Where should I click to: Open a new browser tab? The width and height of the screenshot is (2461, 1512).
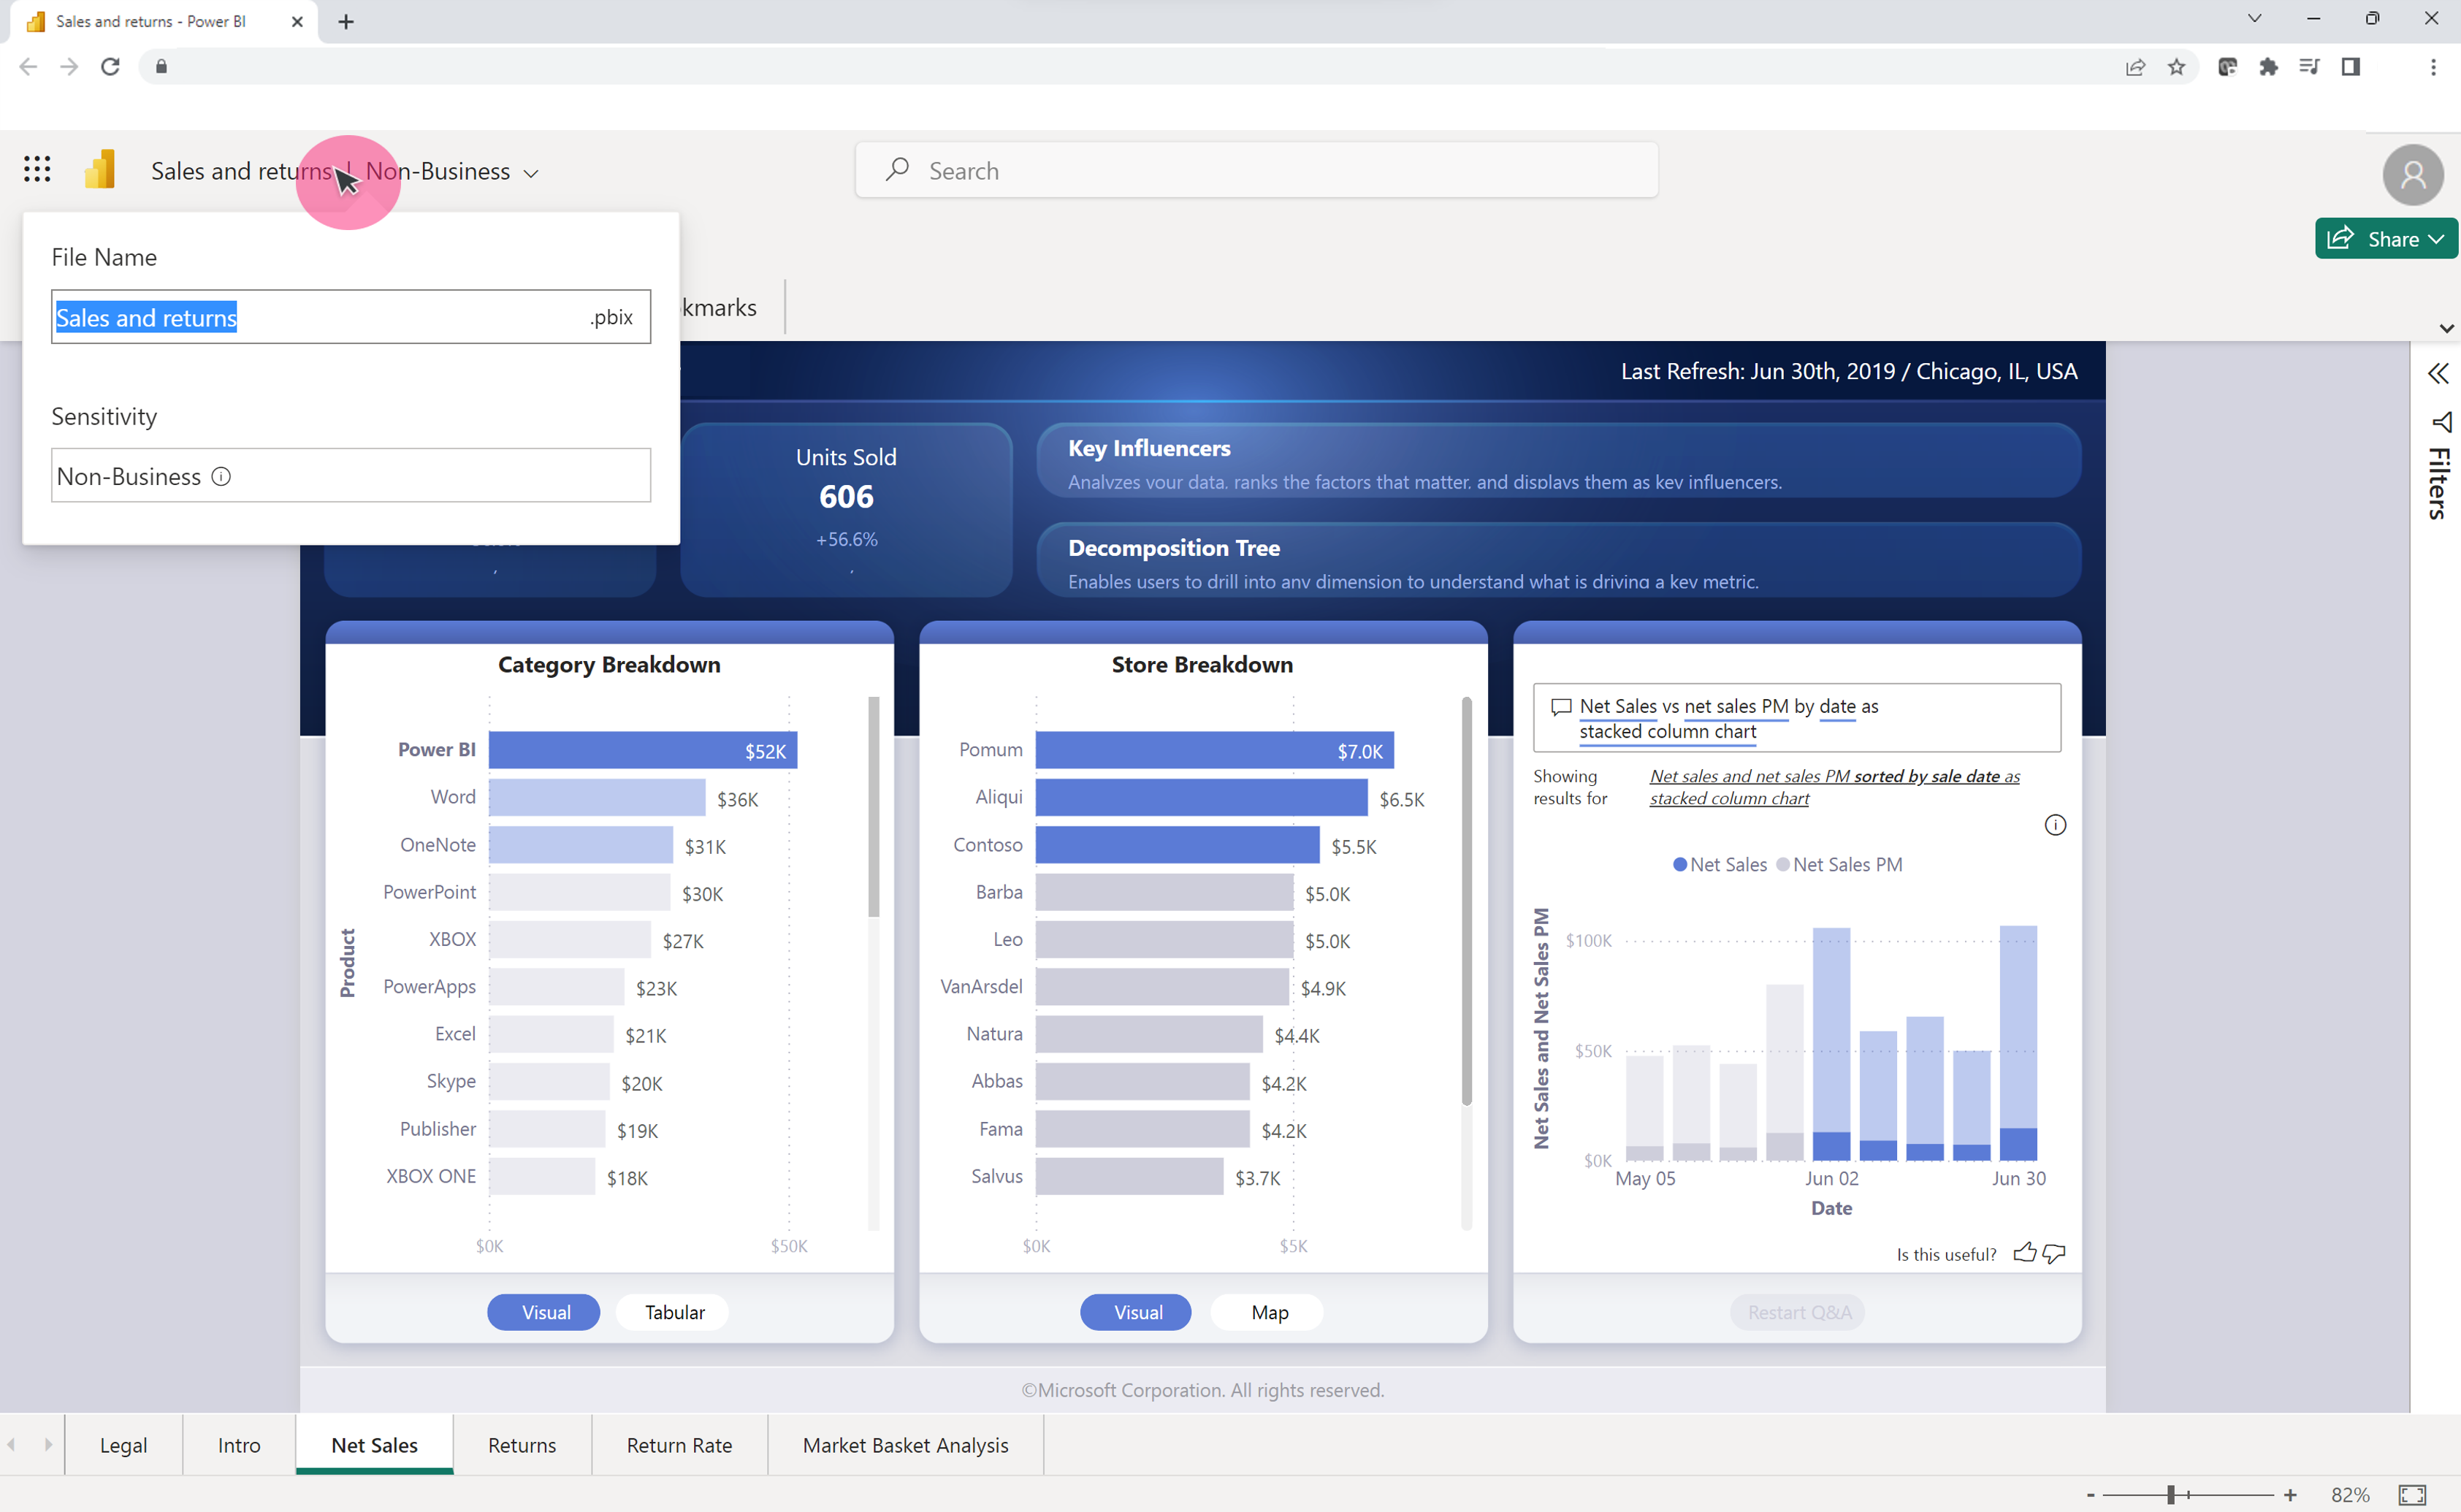pos(346,21)
